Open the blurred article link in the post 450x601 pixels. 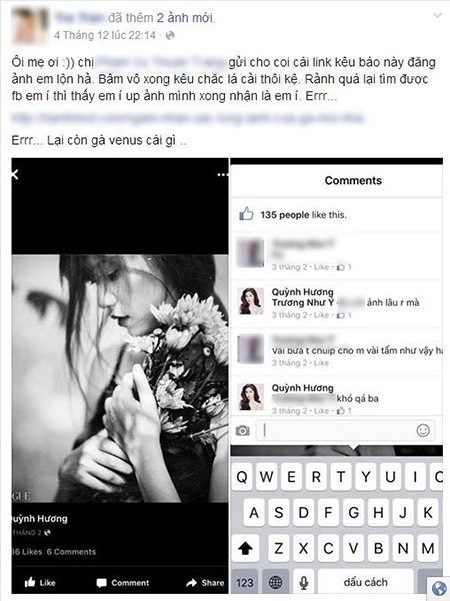tap(188, 118)
